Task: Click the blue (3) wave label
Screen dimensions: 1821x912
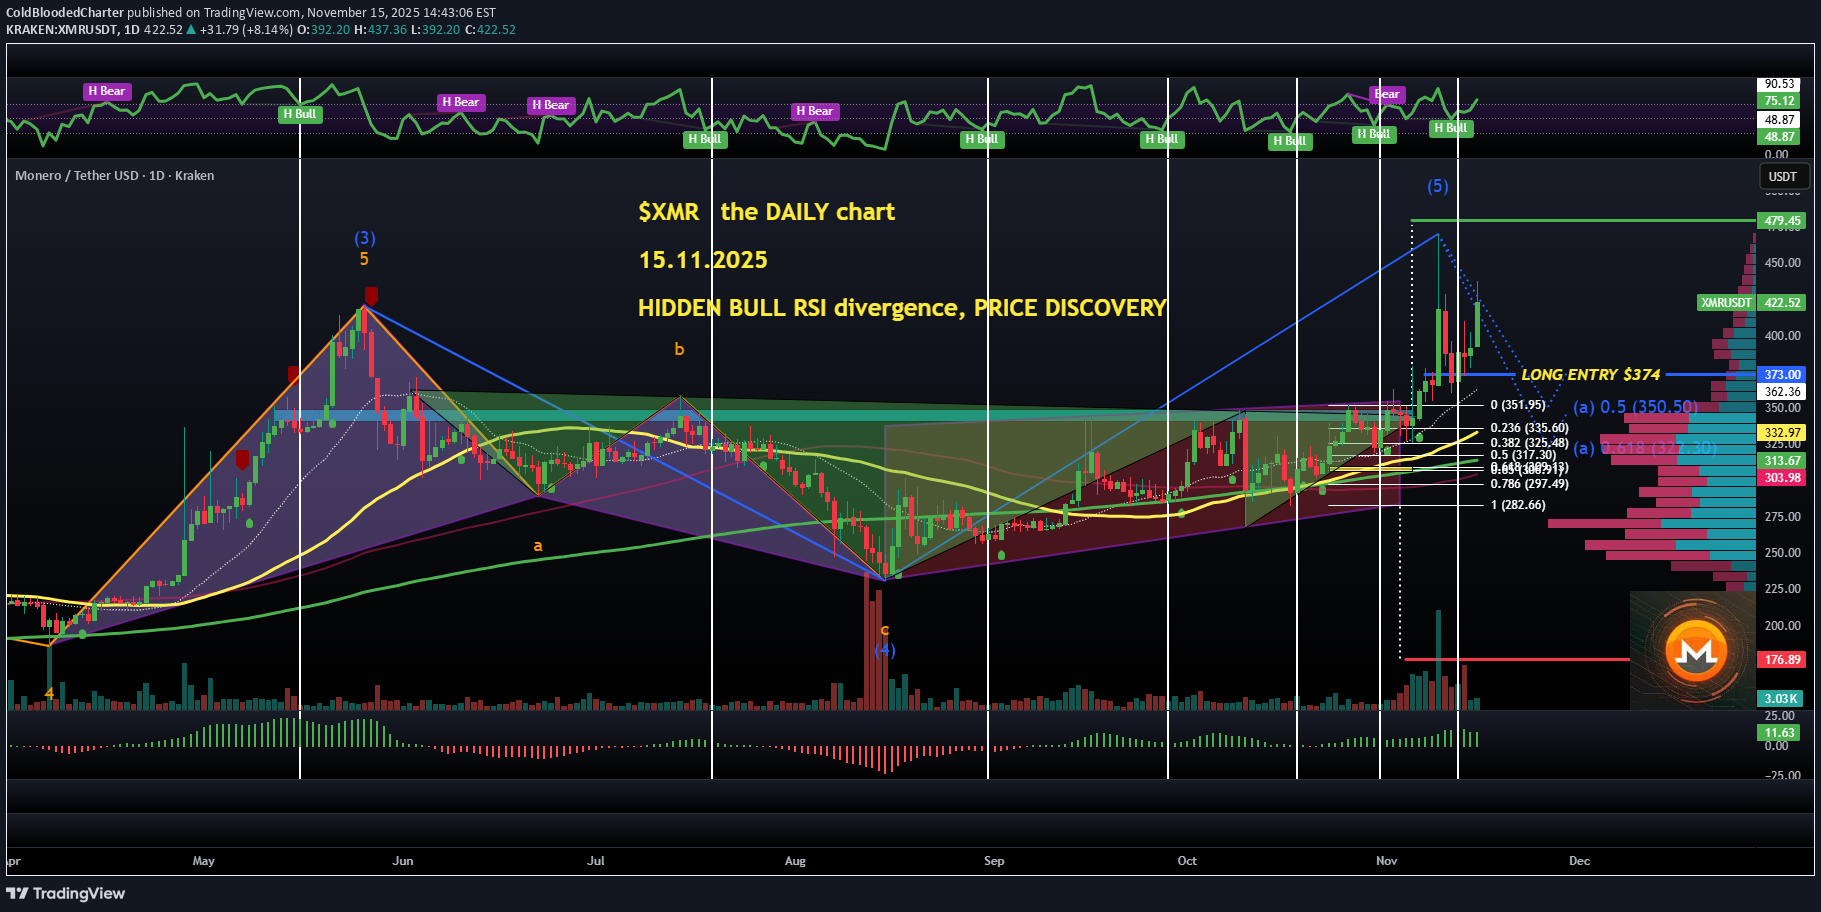Action: point(365,238)
